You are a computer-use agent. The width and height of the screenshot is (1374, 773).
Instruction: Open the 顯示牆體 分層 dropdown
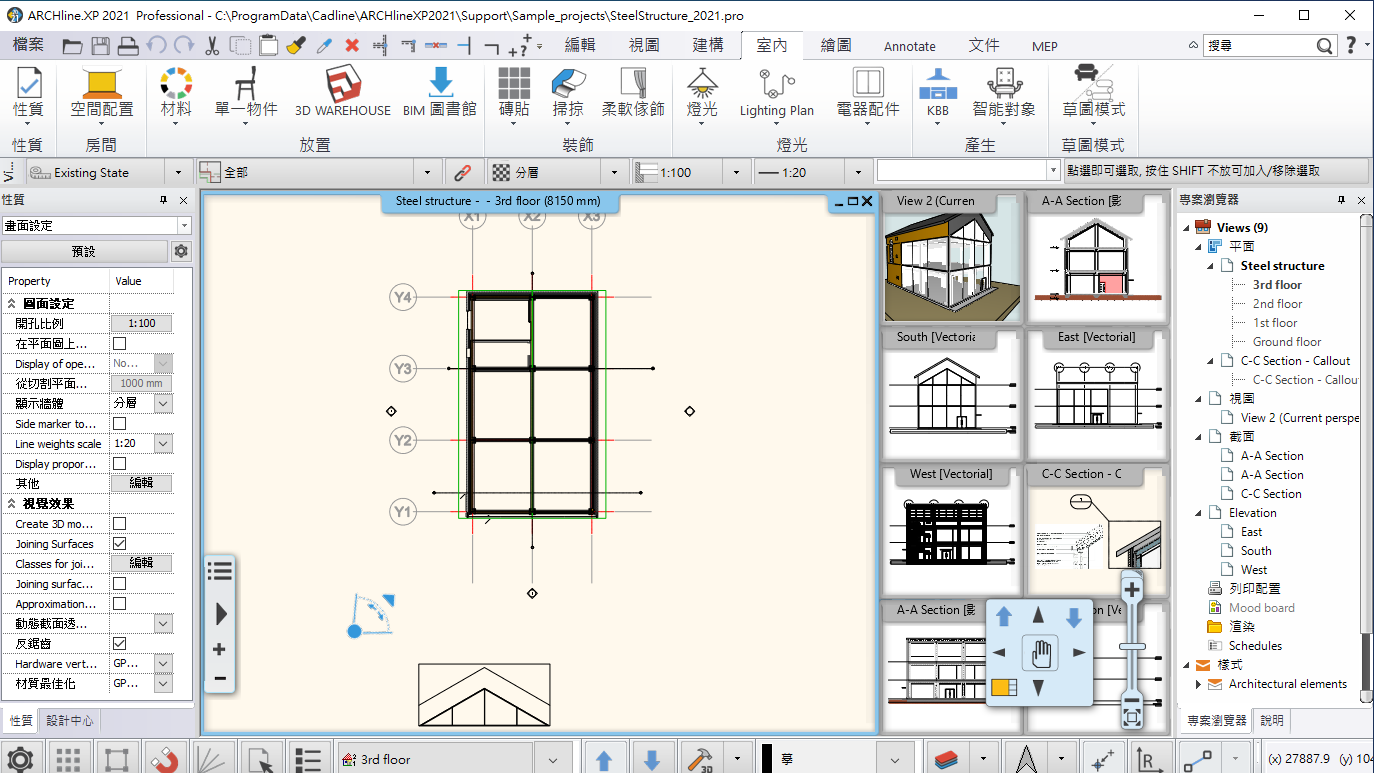click(162, 404)
